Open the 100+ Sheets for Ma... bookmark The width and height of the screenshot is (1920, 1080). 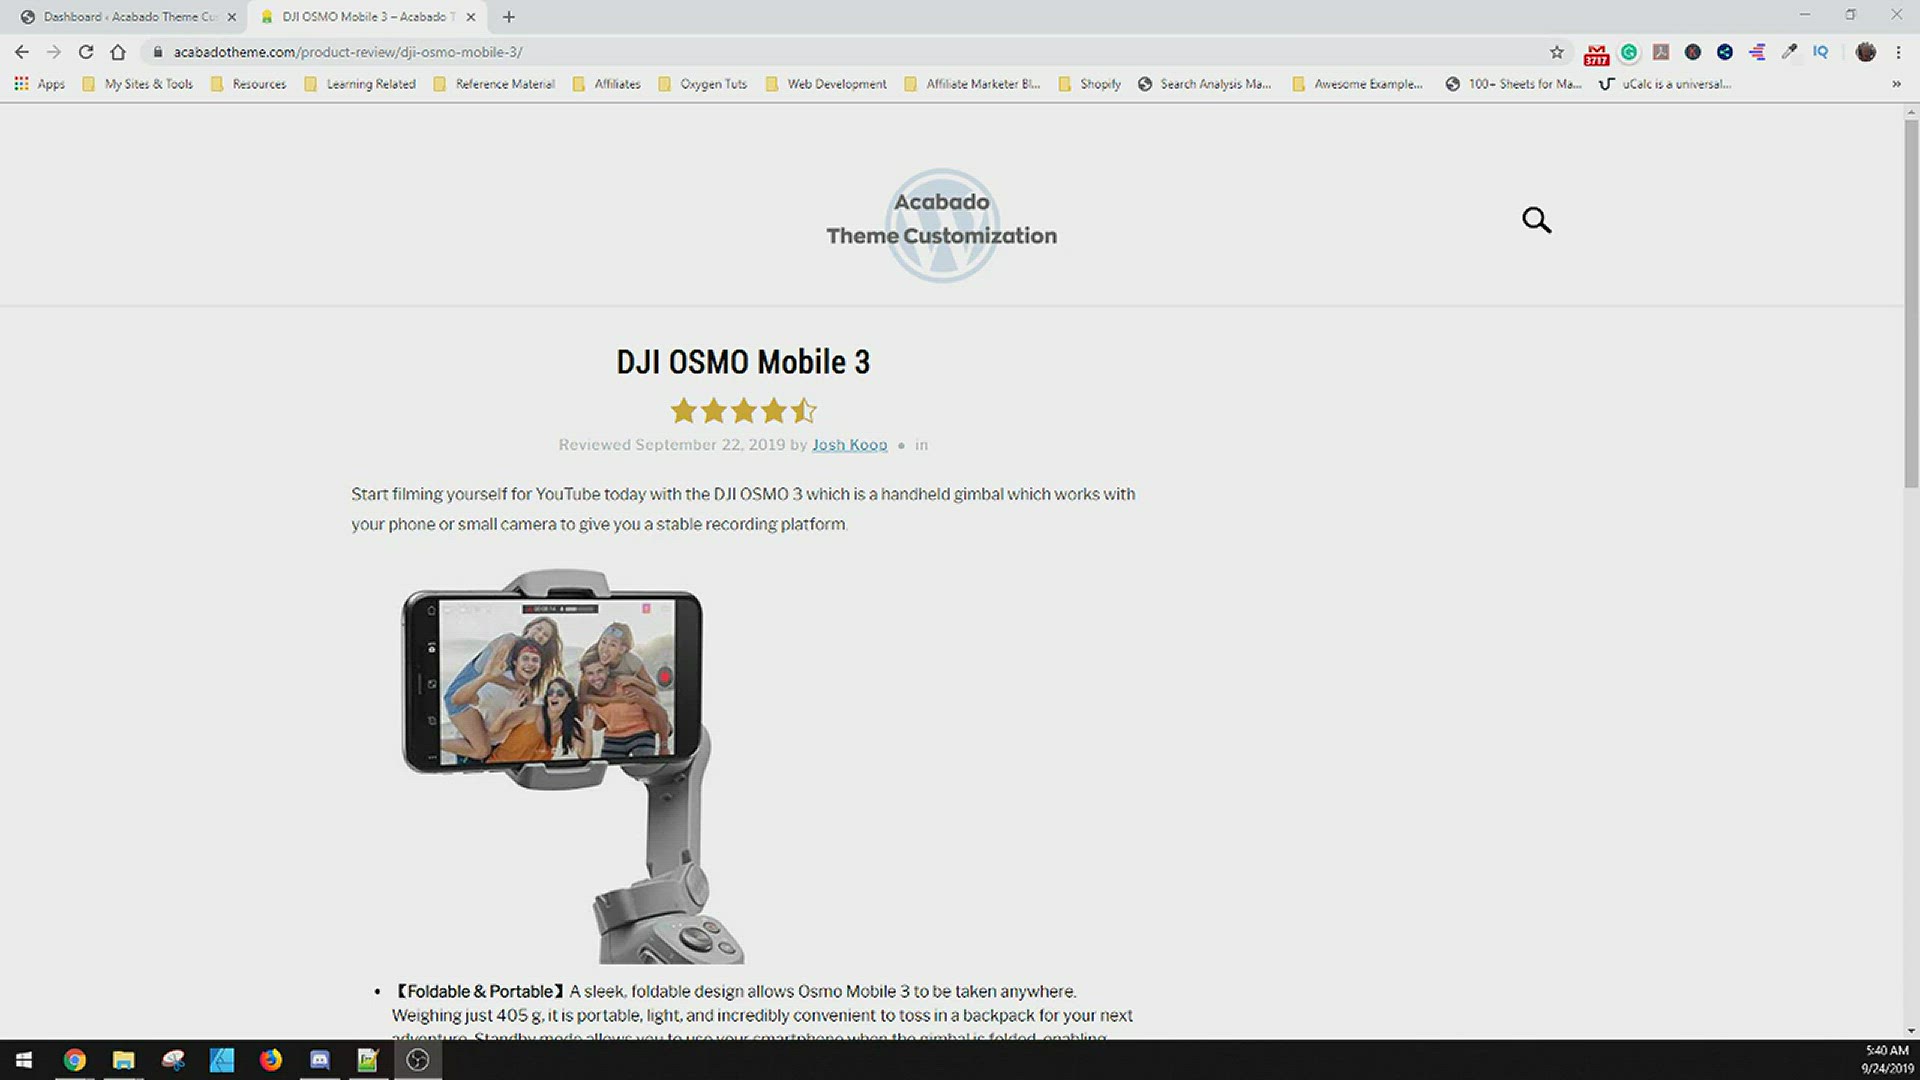1514,84
